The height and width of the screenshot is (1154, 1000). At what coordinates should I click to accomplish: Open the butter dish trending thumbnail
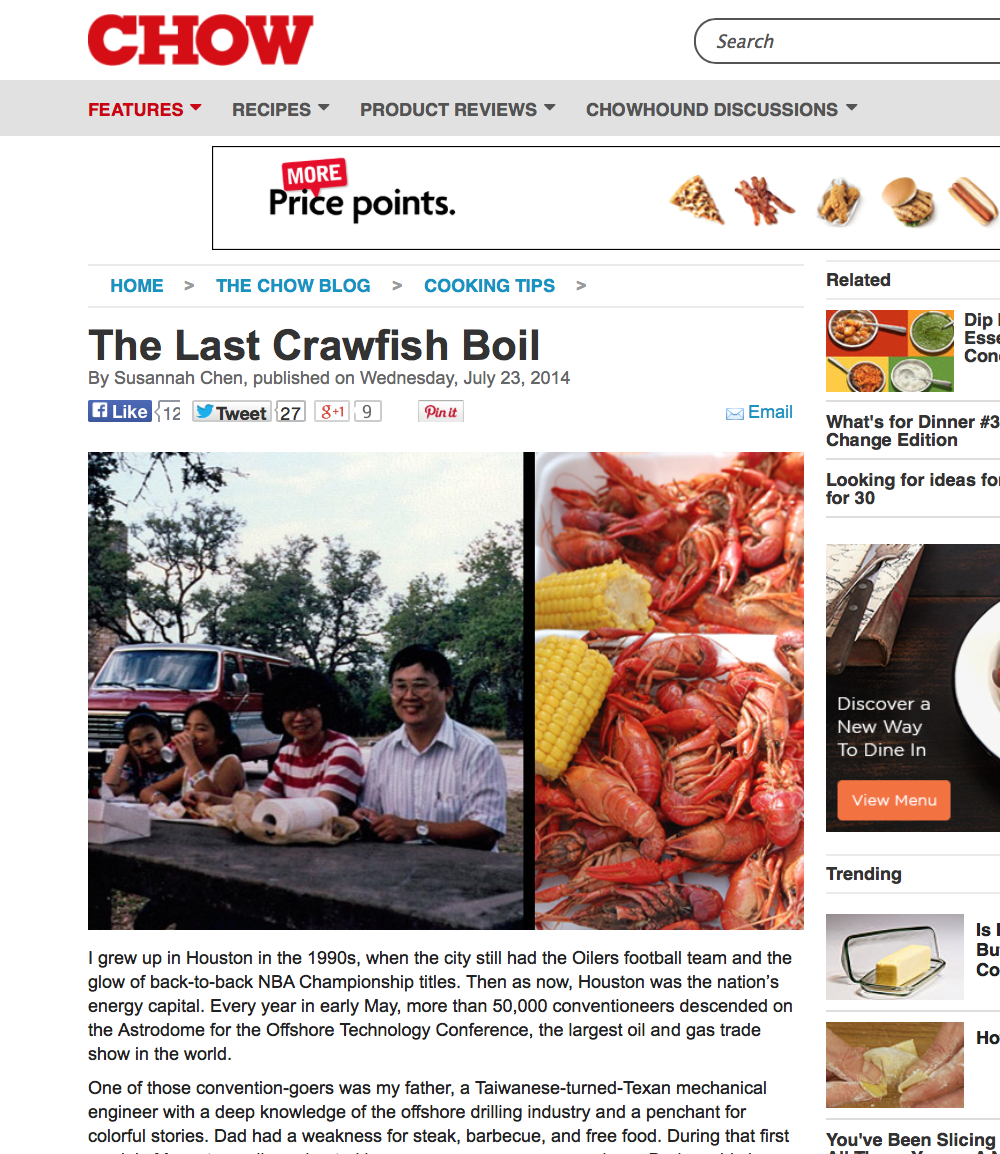[x=895, y=957]
